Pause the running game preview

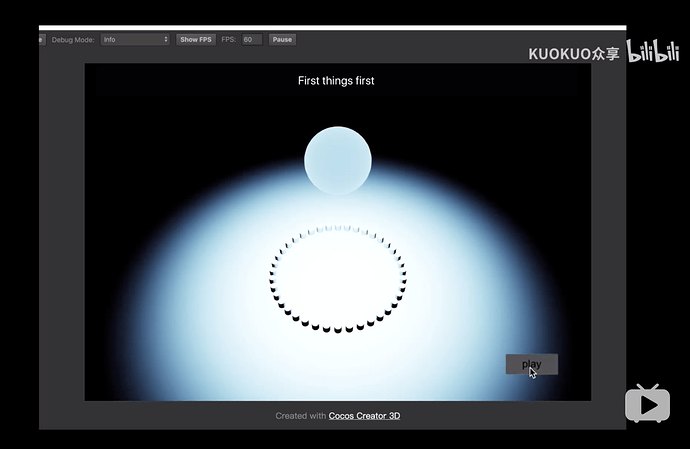(x=282, y=40)
